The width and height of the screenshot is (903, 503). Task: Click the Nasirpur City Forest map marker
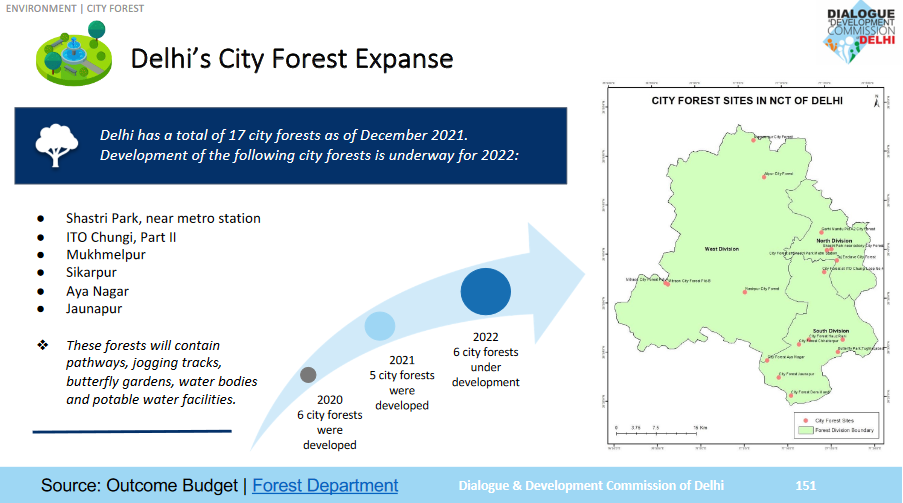[745, 292]
